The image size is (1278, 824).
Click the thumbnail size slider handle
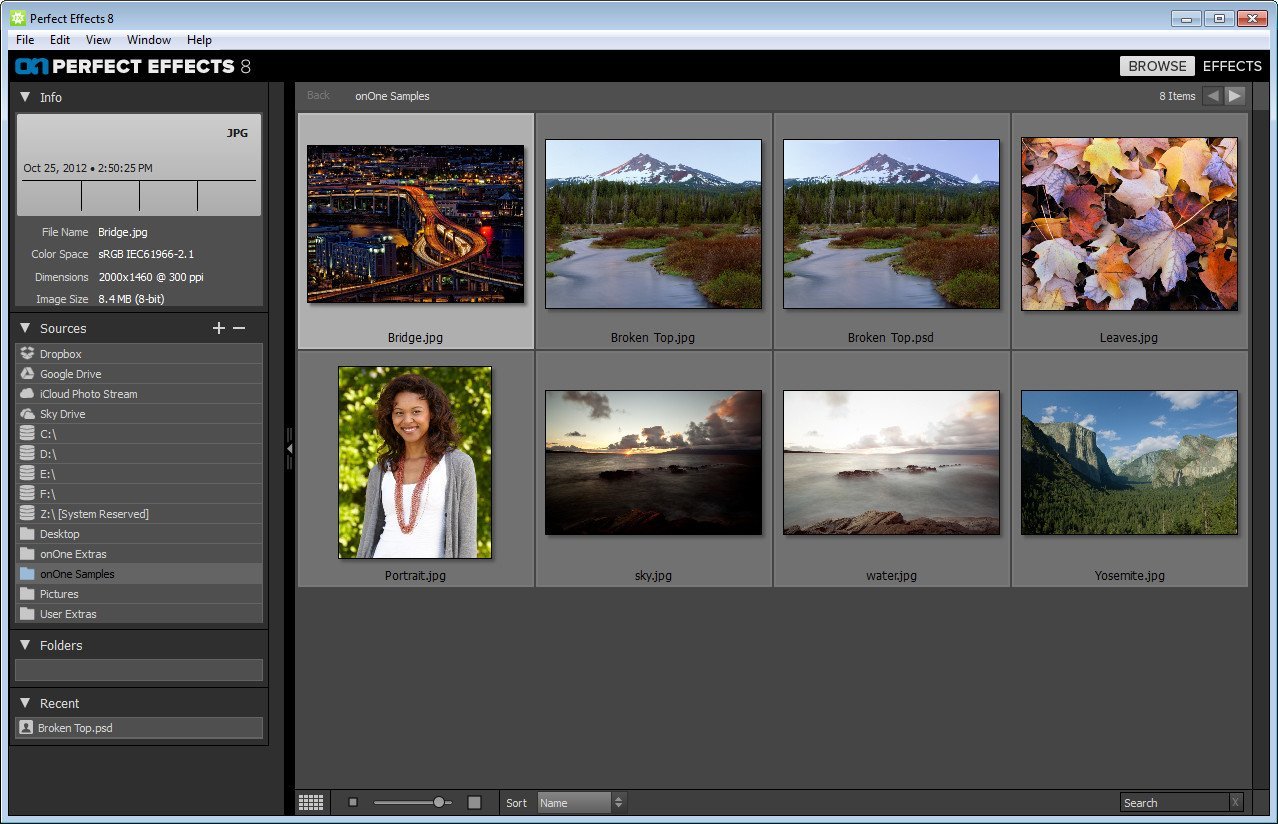[439, 802]
